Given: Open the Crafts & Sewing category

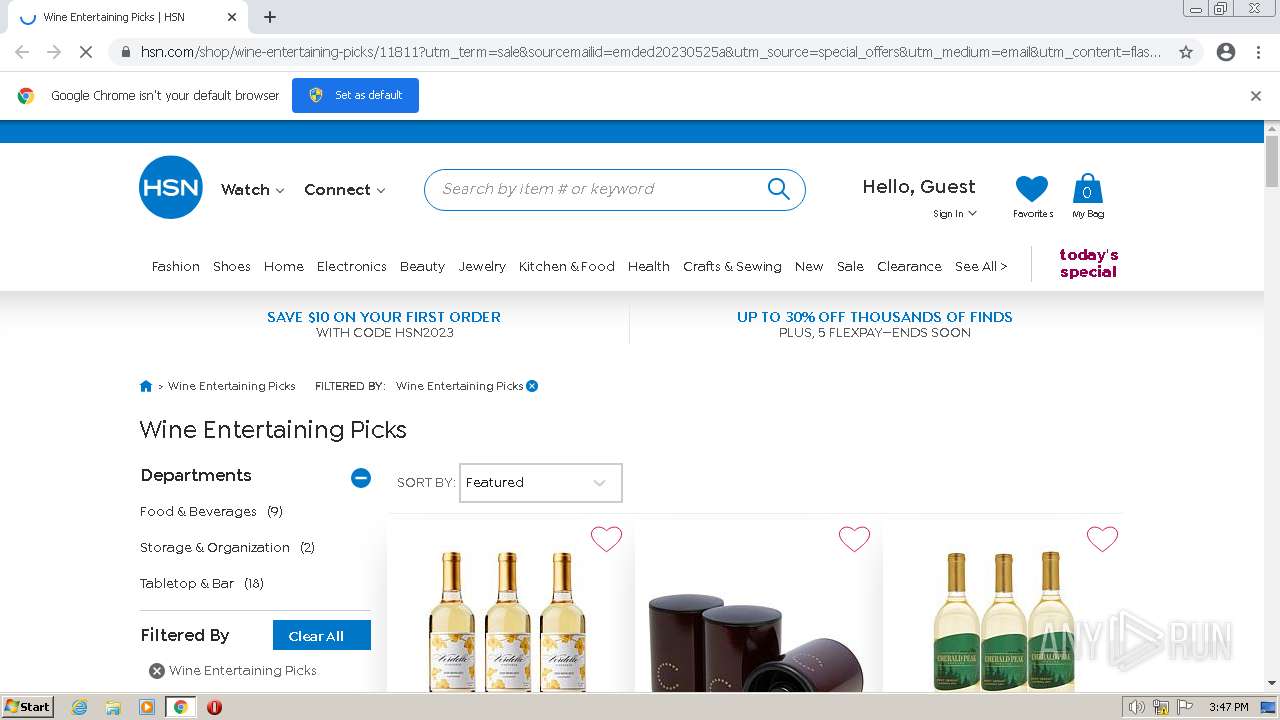Looking at the screenshot, I should click(732, 266).
